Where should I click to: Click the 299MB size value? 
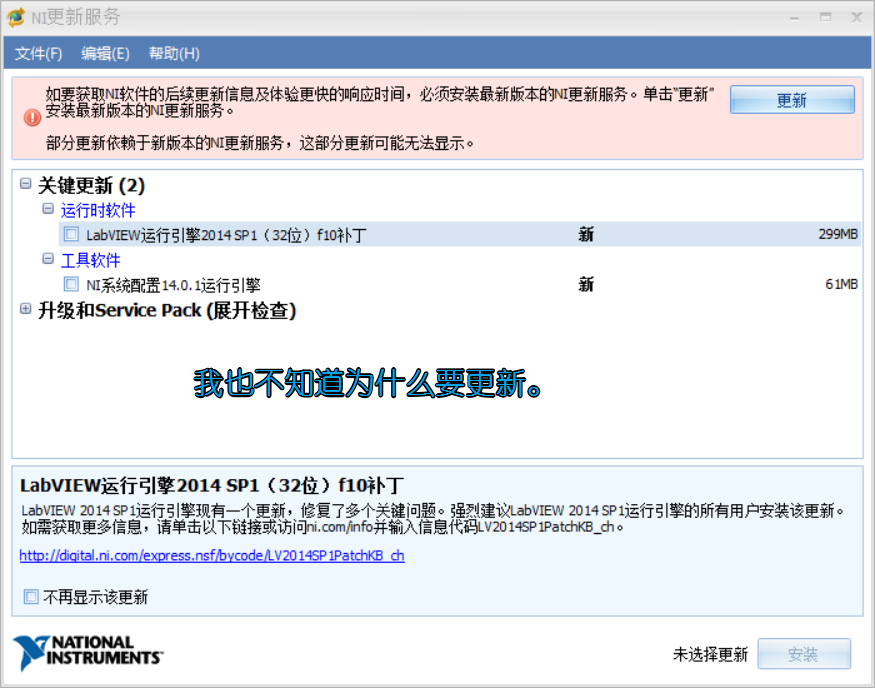838,234
